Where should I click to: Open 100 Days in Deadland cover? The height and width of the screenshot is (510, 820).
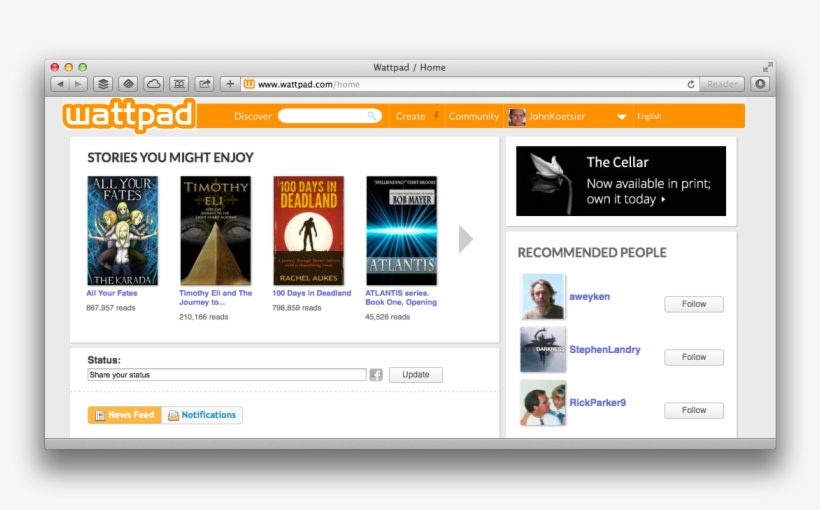[309, 231]
